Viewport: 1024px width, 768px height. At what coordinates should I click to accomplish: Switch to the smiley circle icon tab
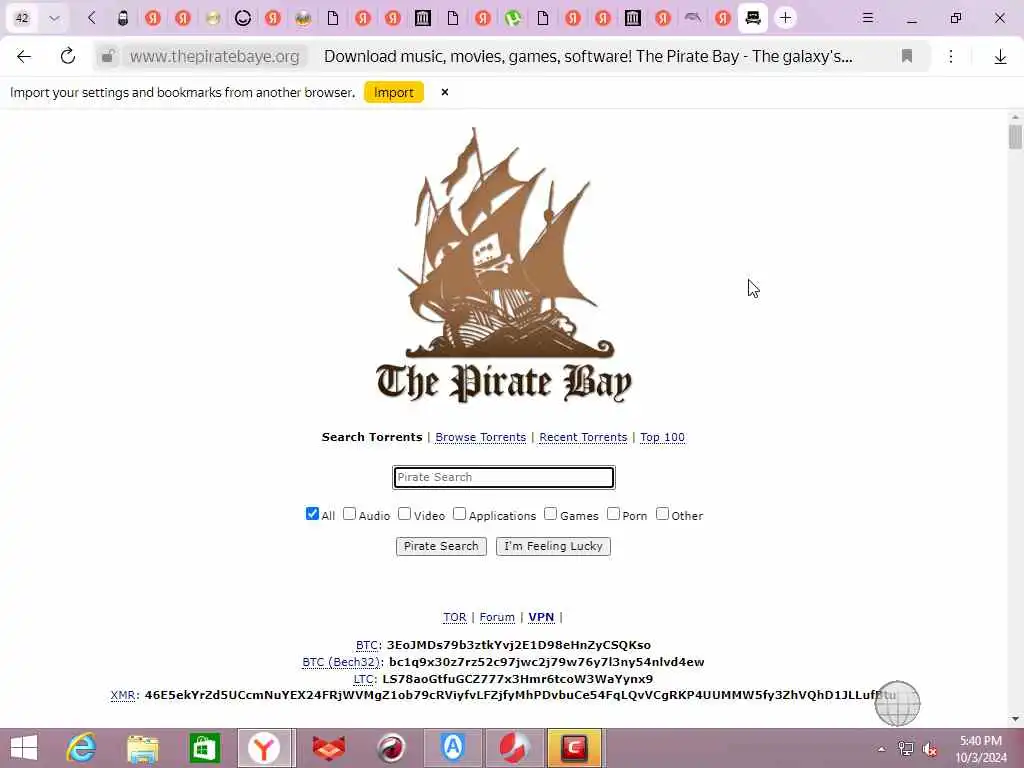243,18
